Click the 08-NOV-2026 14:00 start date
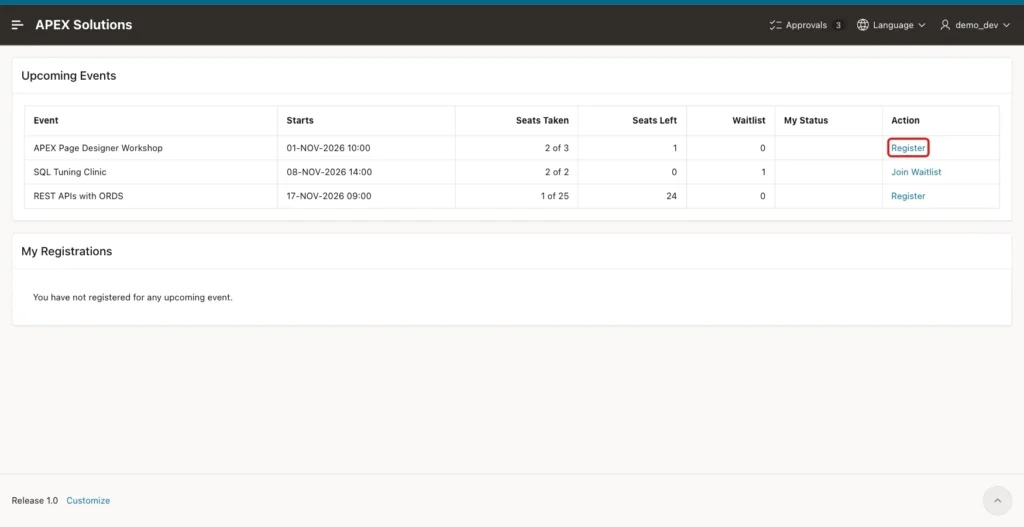 (x=329, y=172)
